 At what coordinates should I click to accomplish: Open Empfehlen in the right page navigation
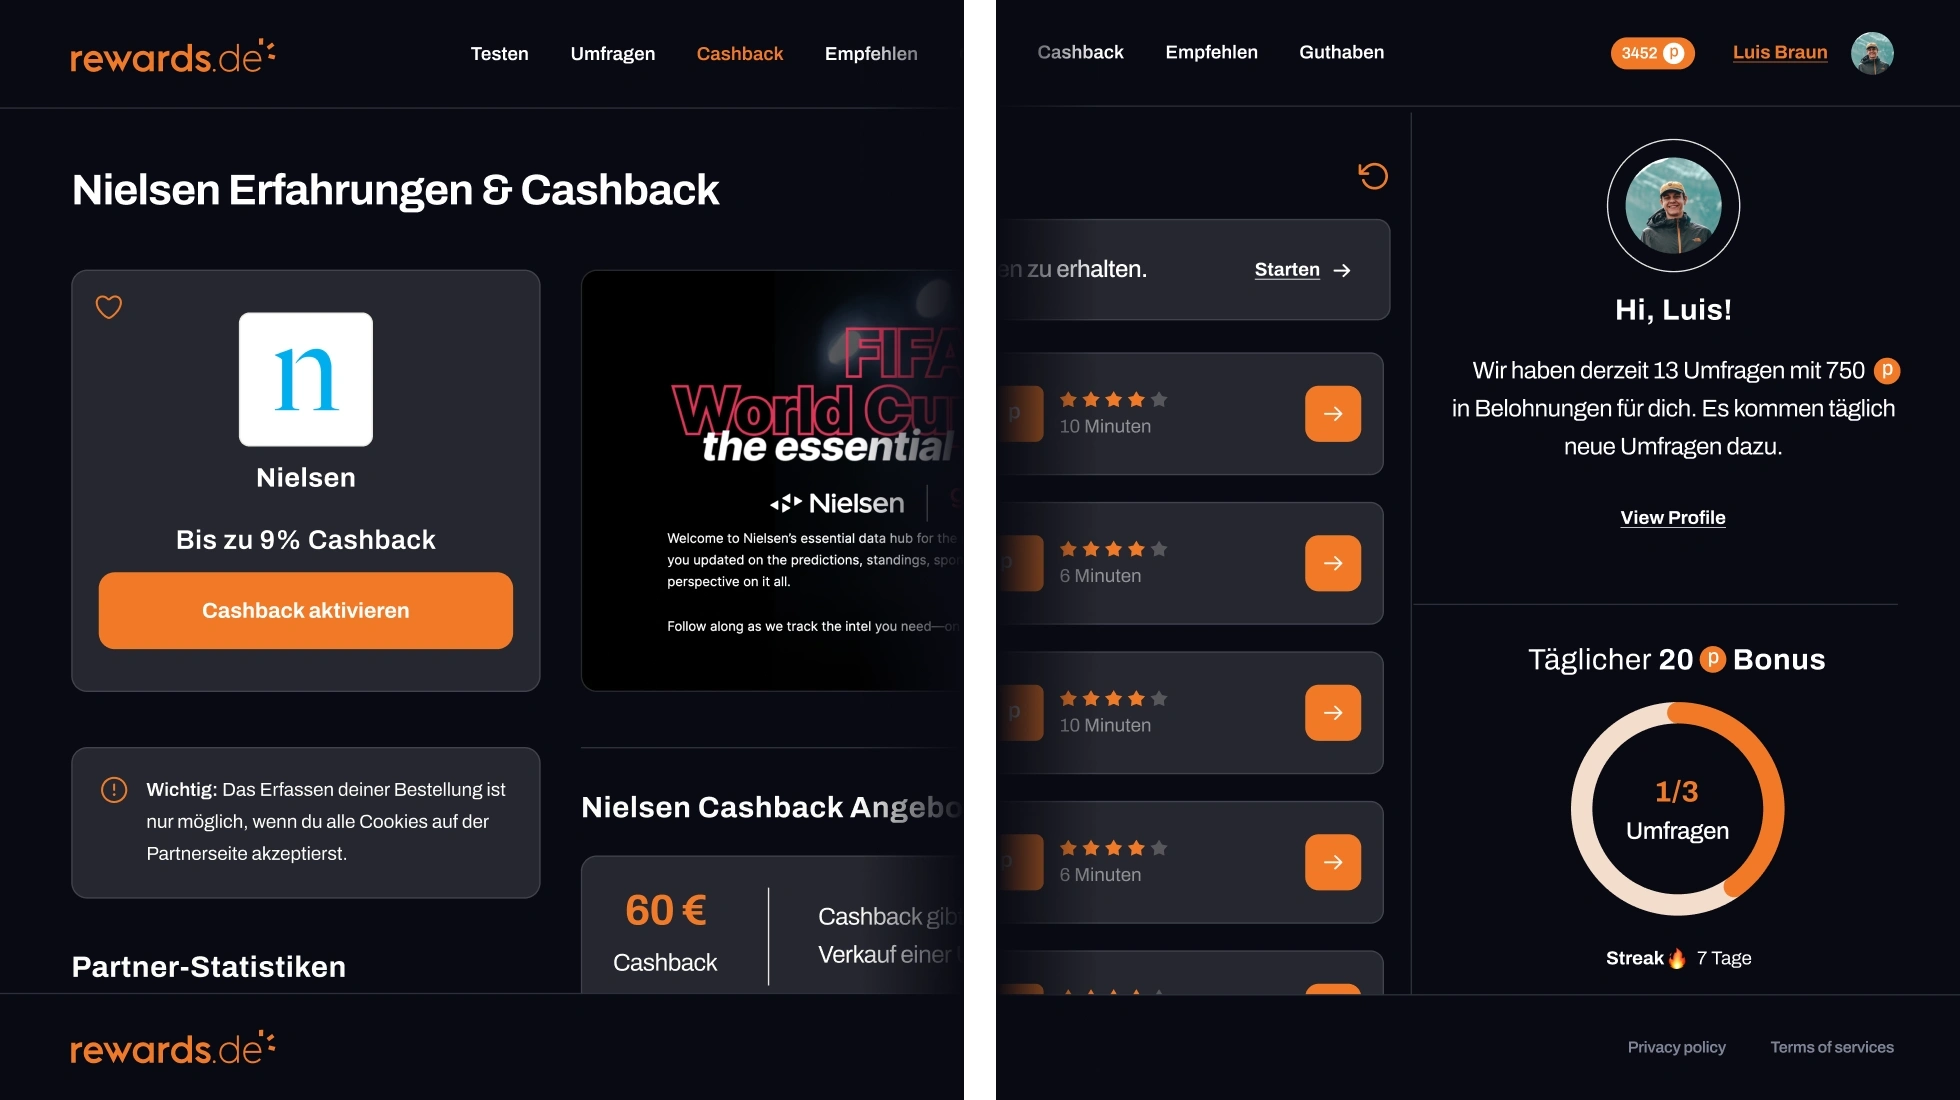[x=1211, y=52]
